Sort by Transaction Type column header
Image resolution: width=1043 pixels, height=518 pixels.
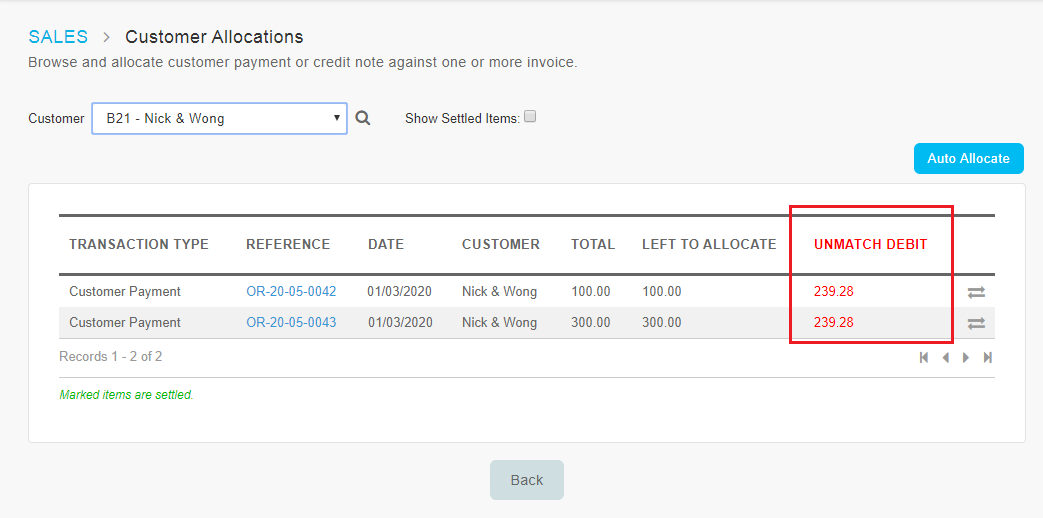click(x=139, y=245)
